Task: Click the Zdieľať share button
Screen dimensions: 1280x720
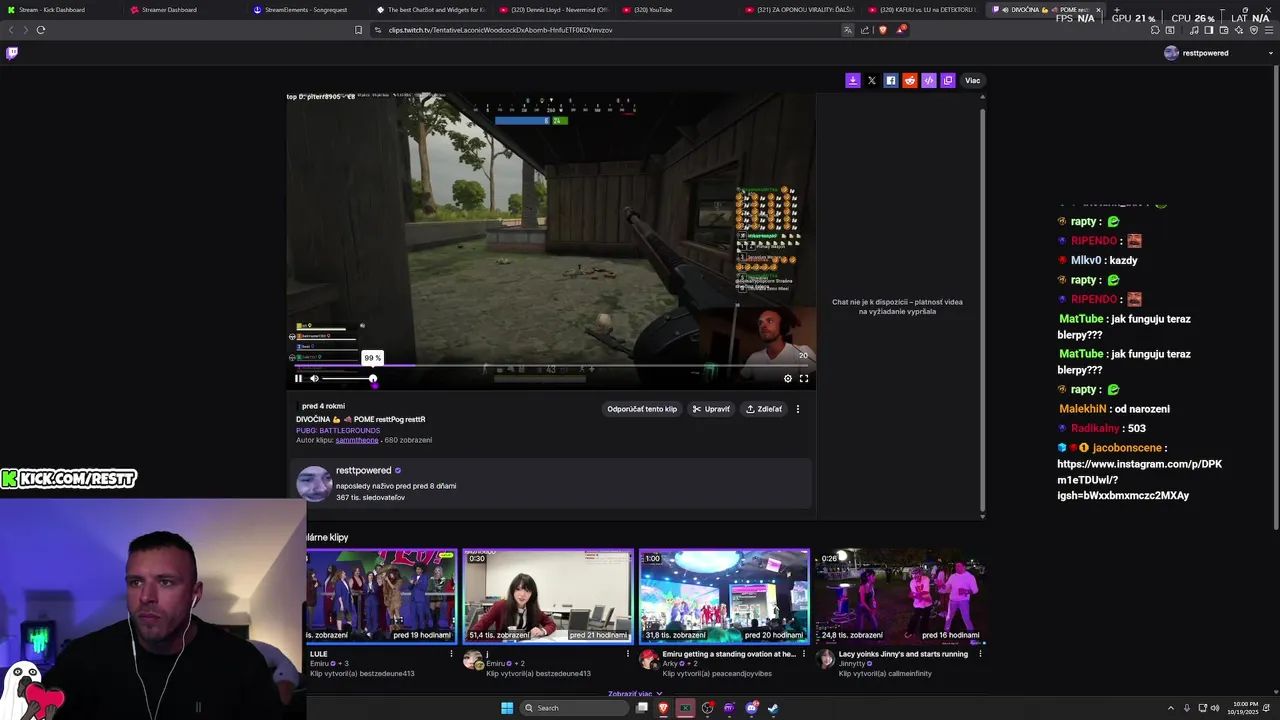Action: pyautogui.click(x=764, y=409)
